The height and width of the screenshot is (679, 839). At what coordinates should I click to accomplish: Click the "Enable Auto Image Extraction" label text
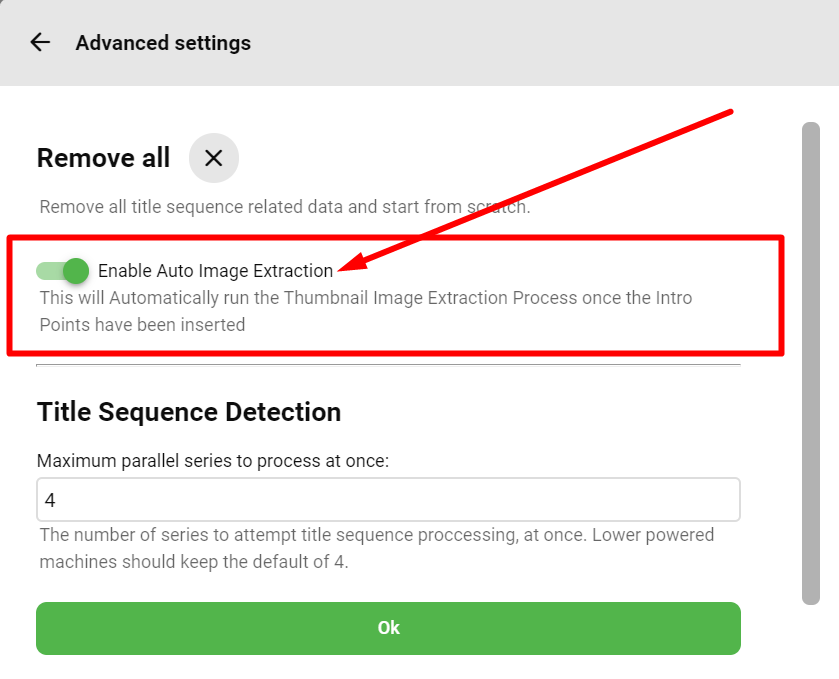pyautogui.click(x=215, y=271)
